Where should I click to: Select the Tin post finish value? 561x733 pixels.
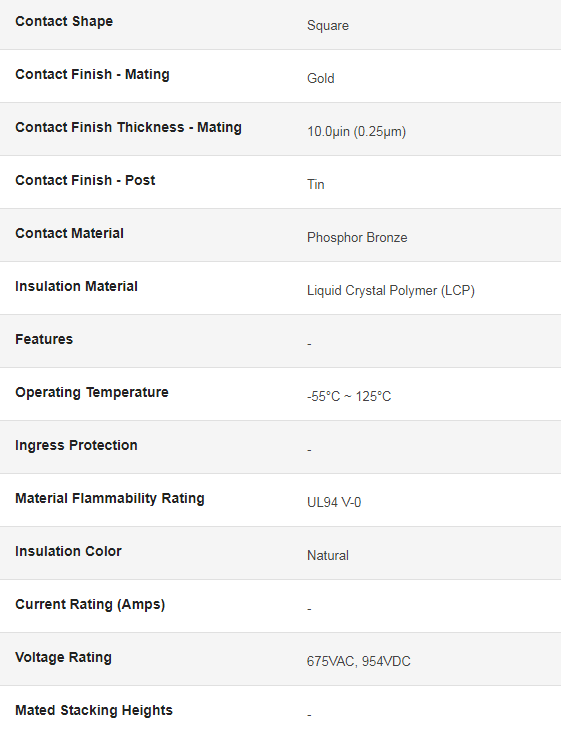[316, 184]
